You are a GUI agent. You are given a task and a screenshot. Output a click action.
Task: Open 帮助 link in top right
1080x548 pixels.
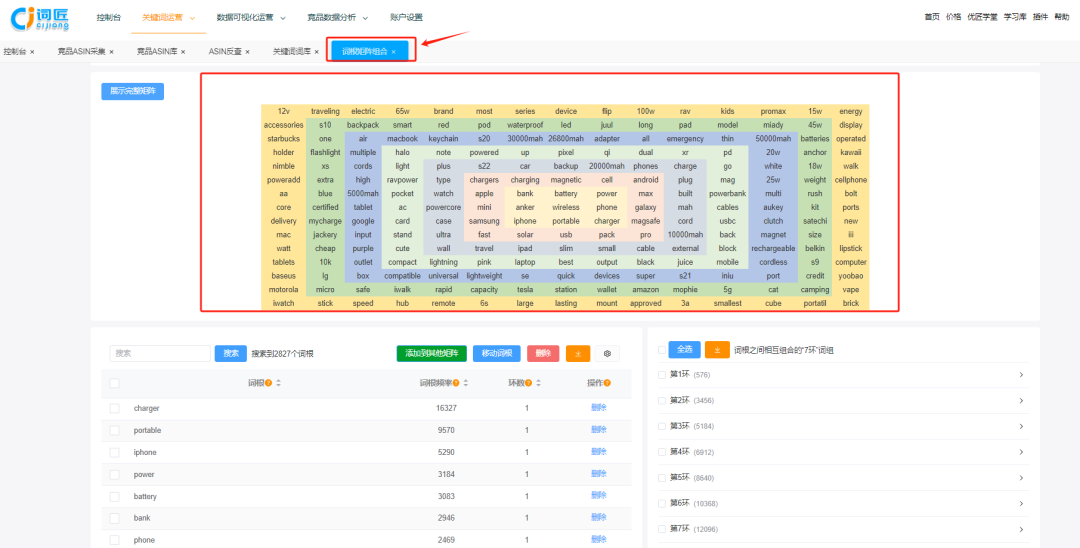tap(1061, 17)
